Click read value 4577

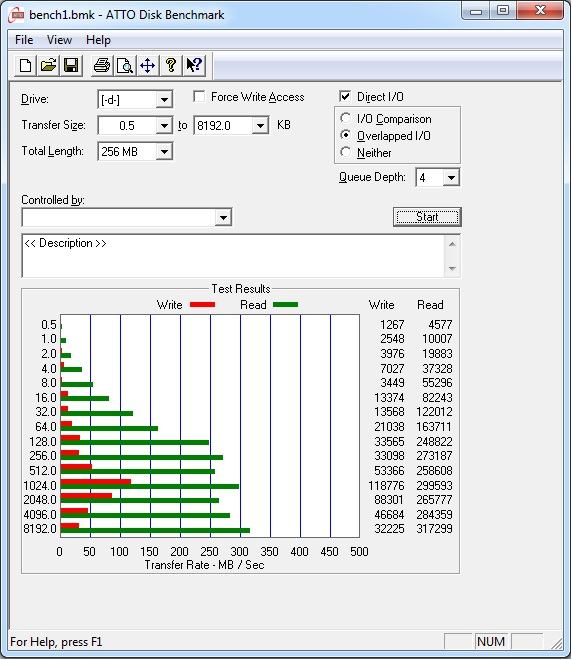440,325
